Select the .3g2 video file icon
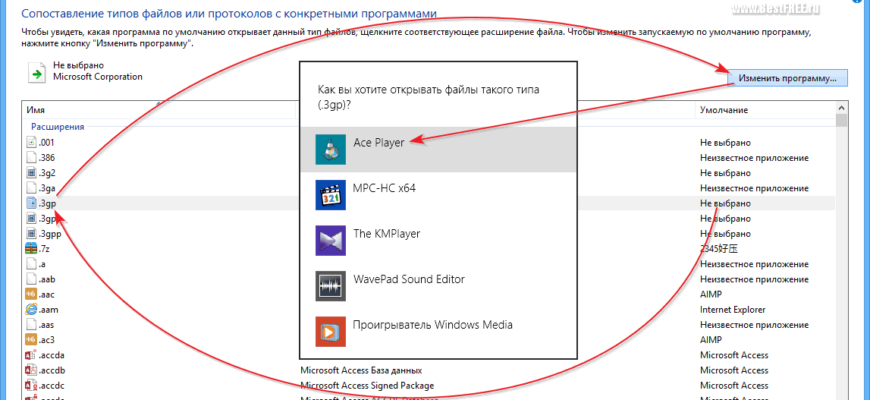 click(31, 173)
